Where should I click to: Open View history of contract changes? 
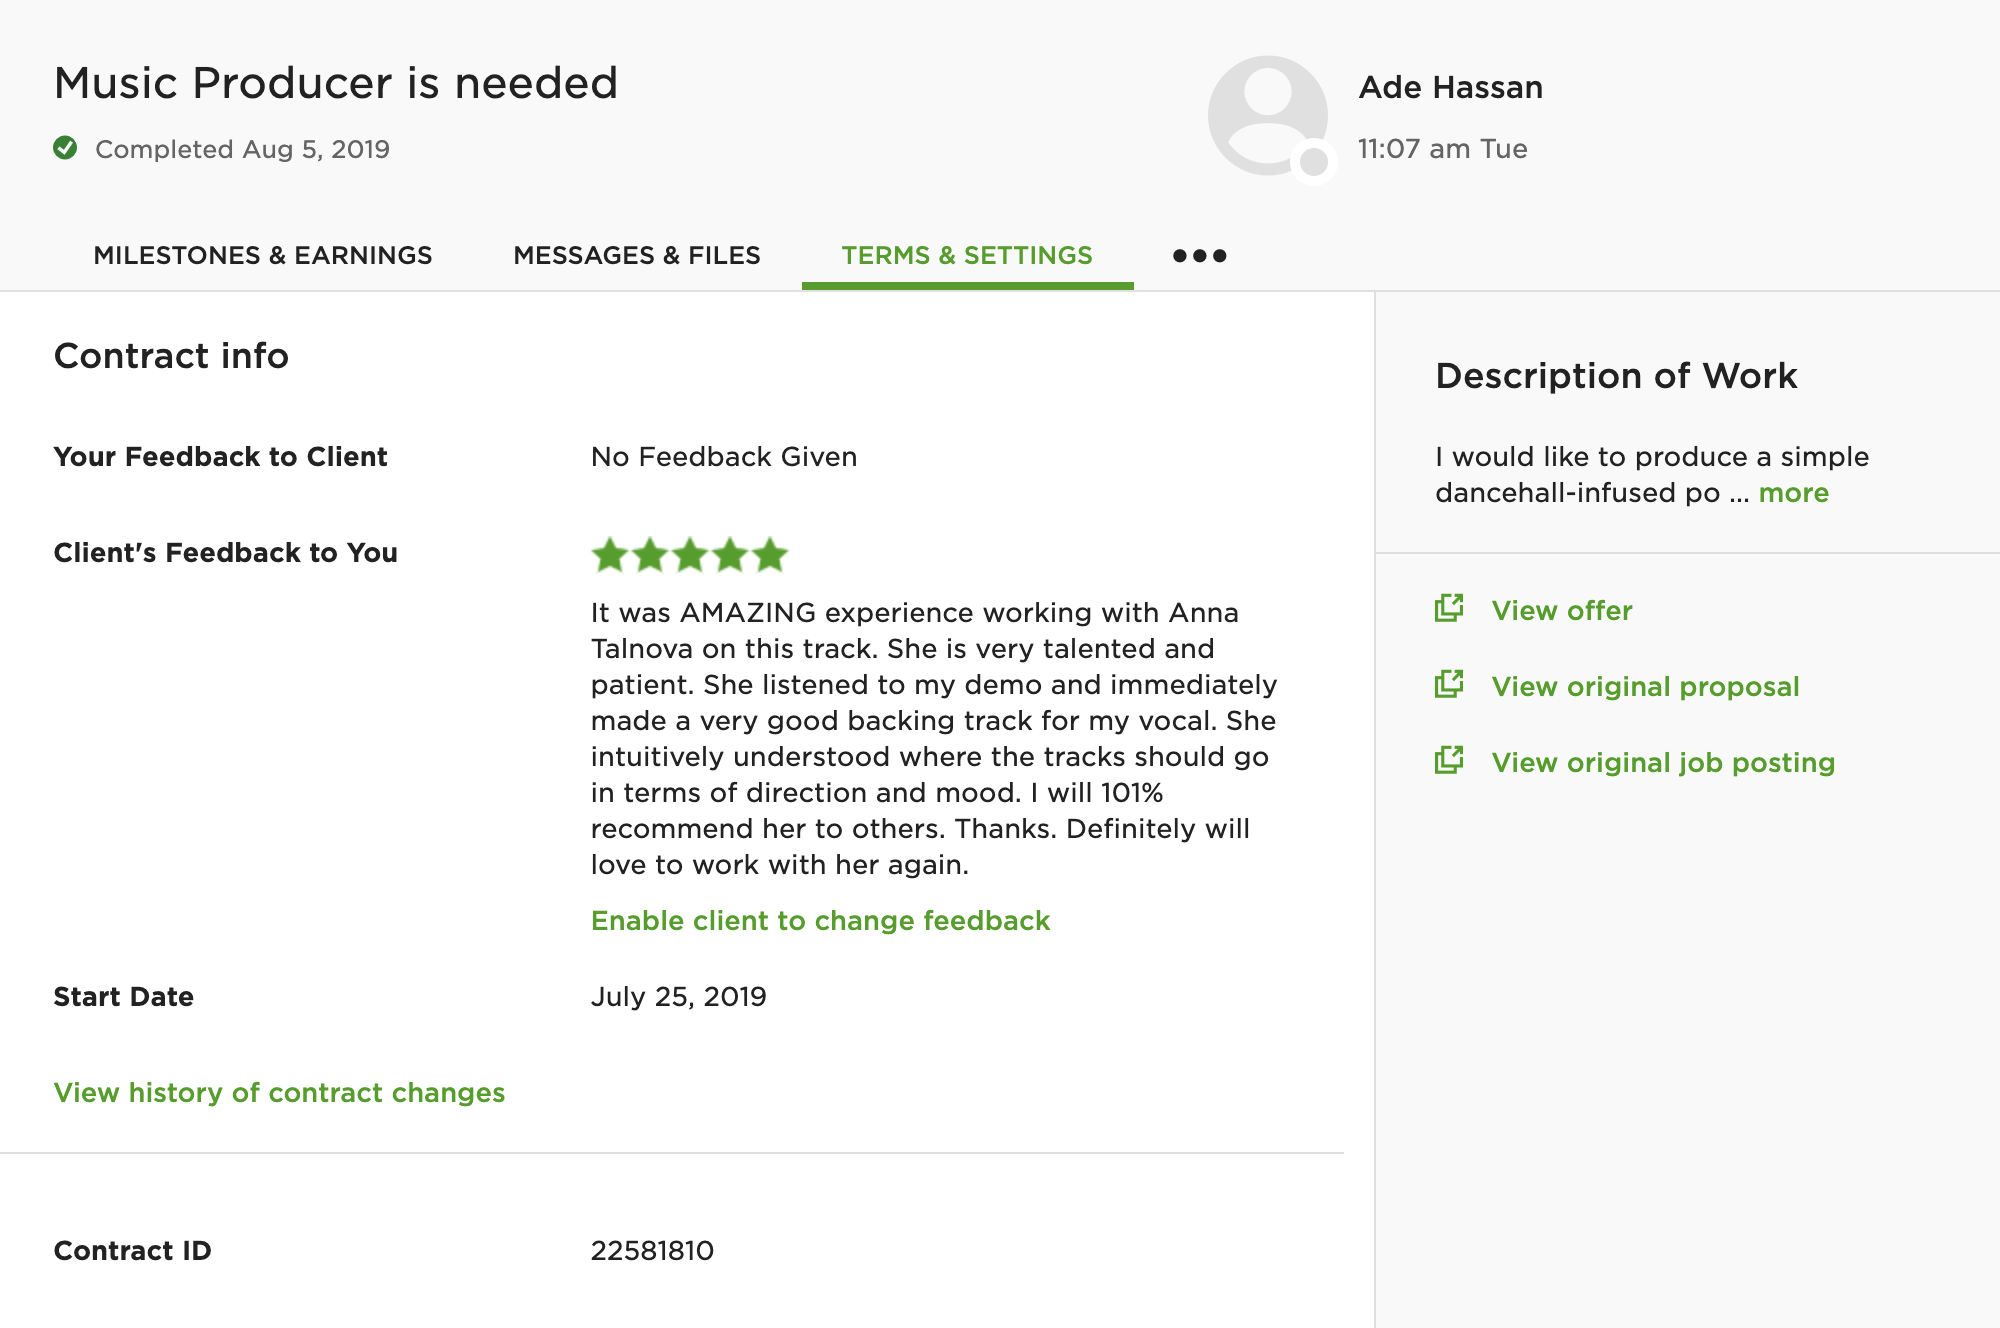click(x=279, y=1092)
